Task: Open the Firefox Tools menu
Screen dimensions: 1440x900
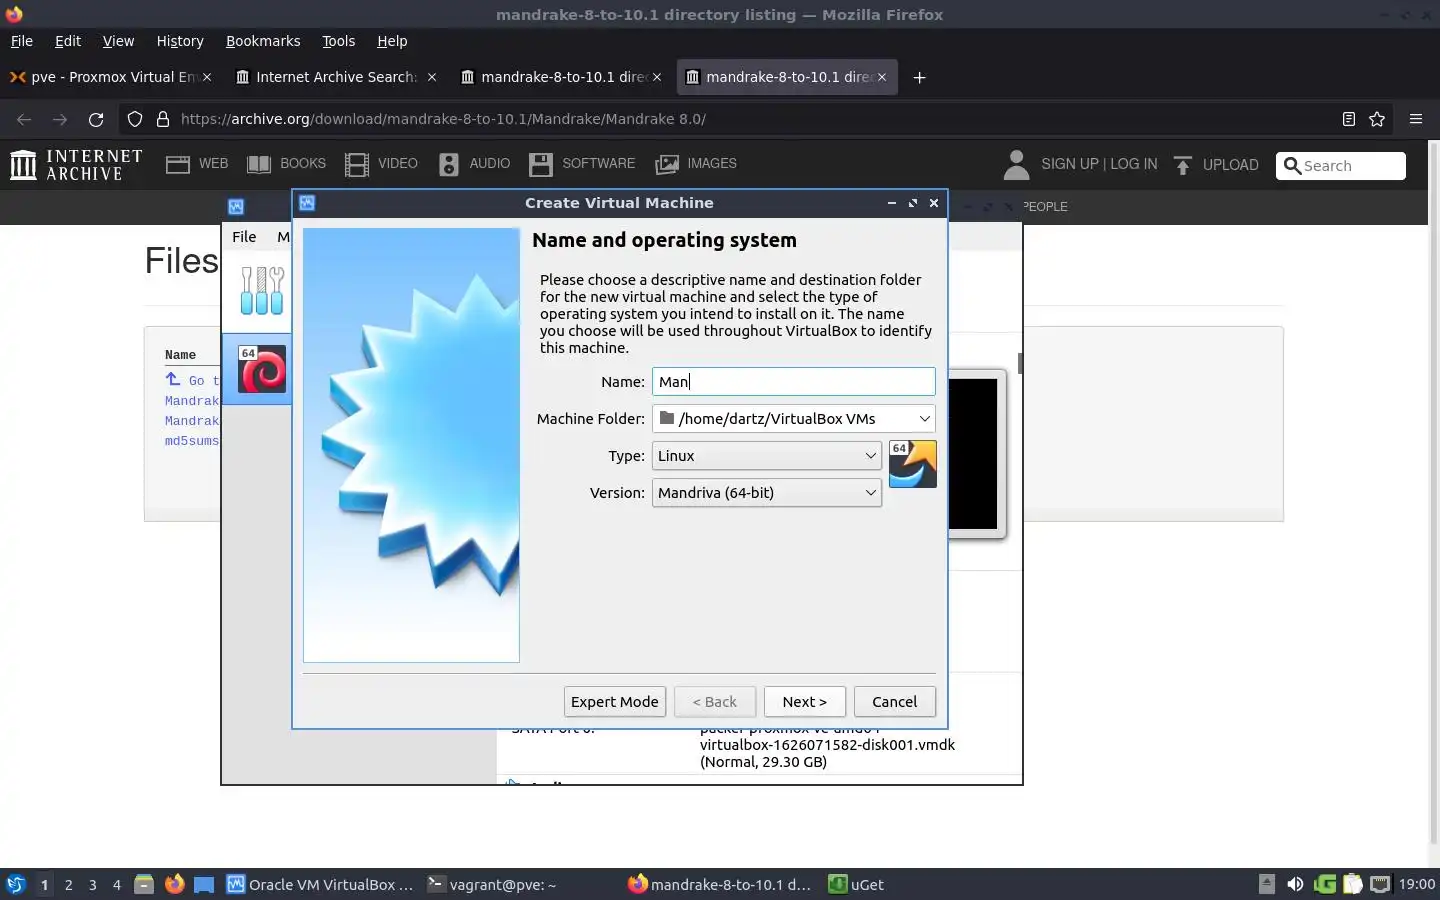Action: pyautogui.click(x=338, y=41)
